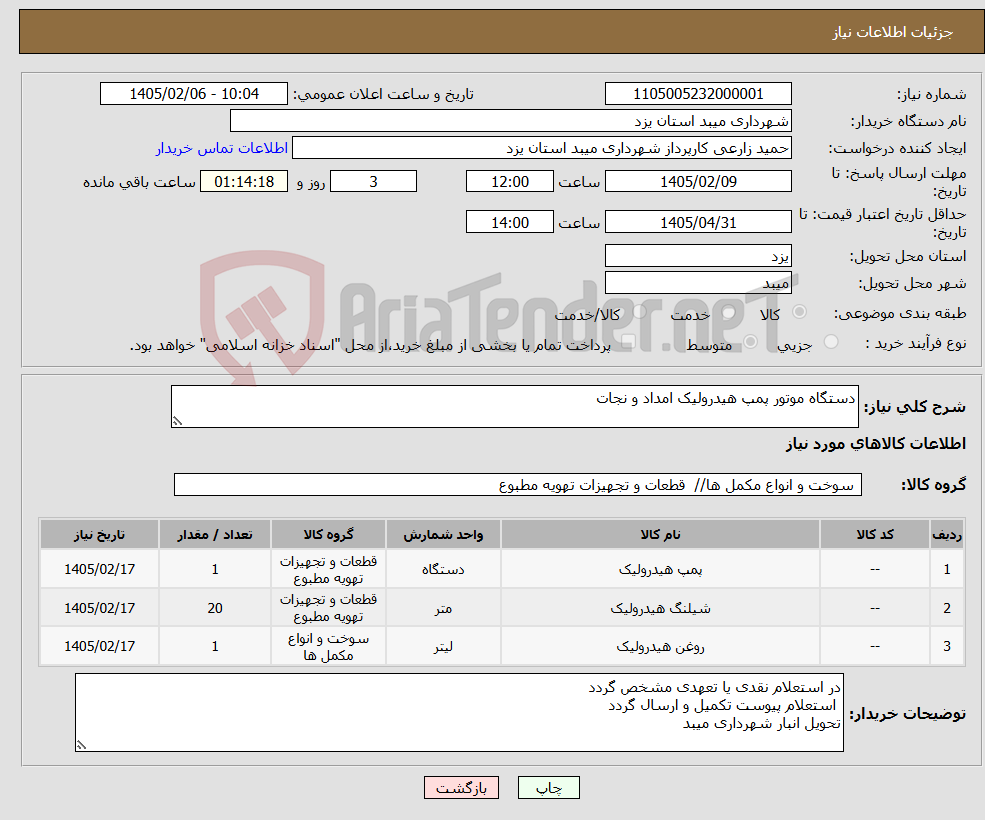Screen dimensions: 985x820
Task: Click the پمپ هیدرولیک item cell
Action: [x=660, y=569]
